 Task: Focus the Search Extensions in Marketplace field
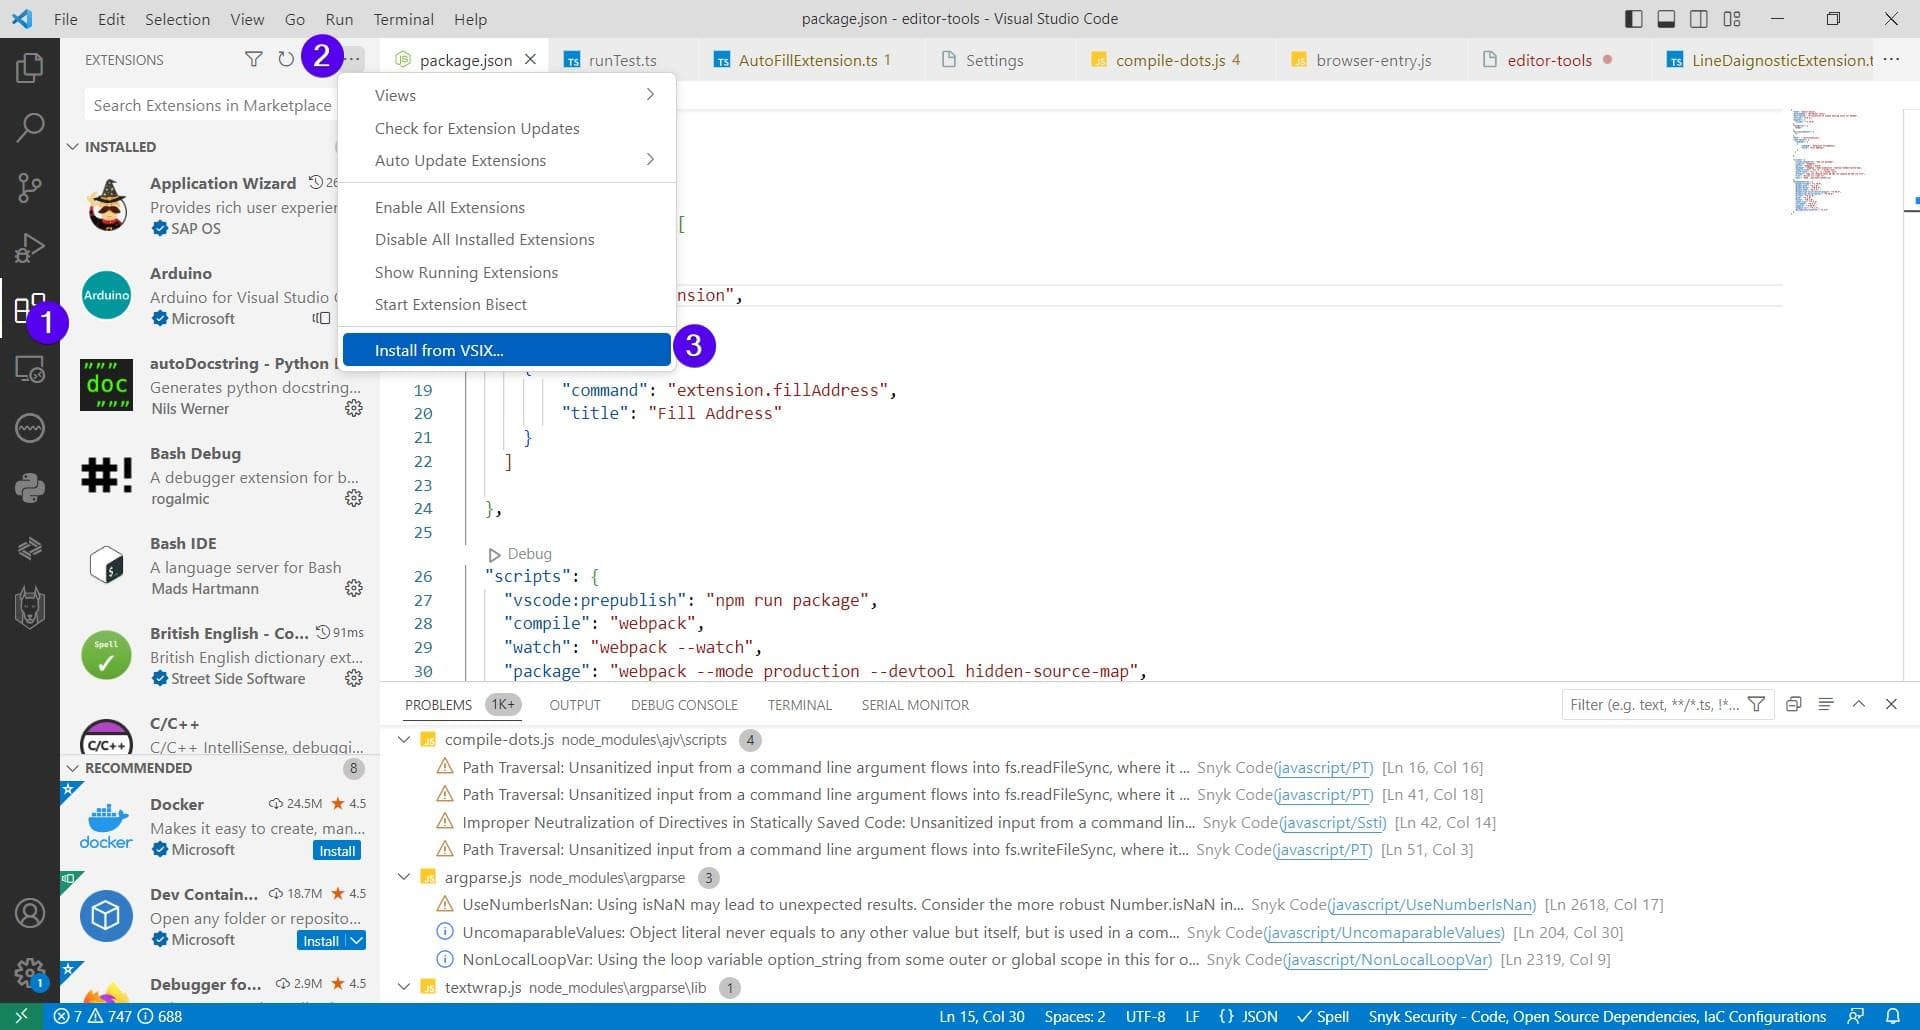point(212,105)
